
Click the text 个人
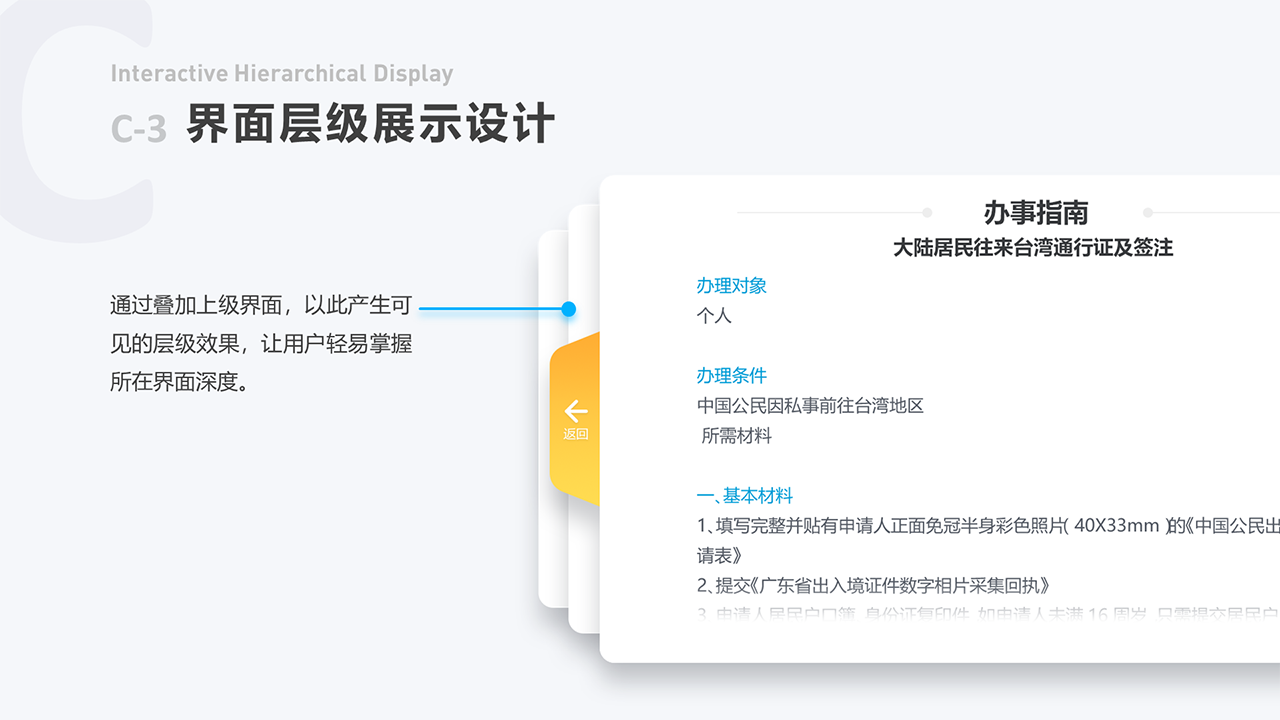[714, 316]
